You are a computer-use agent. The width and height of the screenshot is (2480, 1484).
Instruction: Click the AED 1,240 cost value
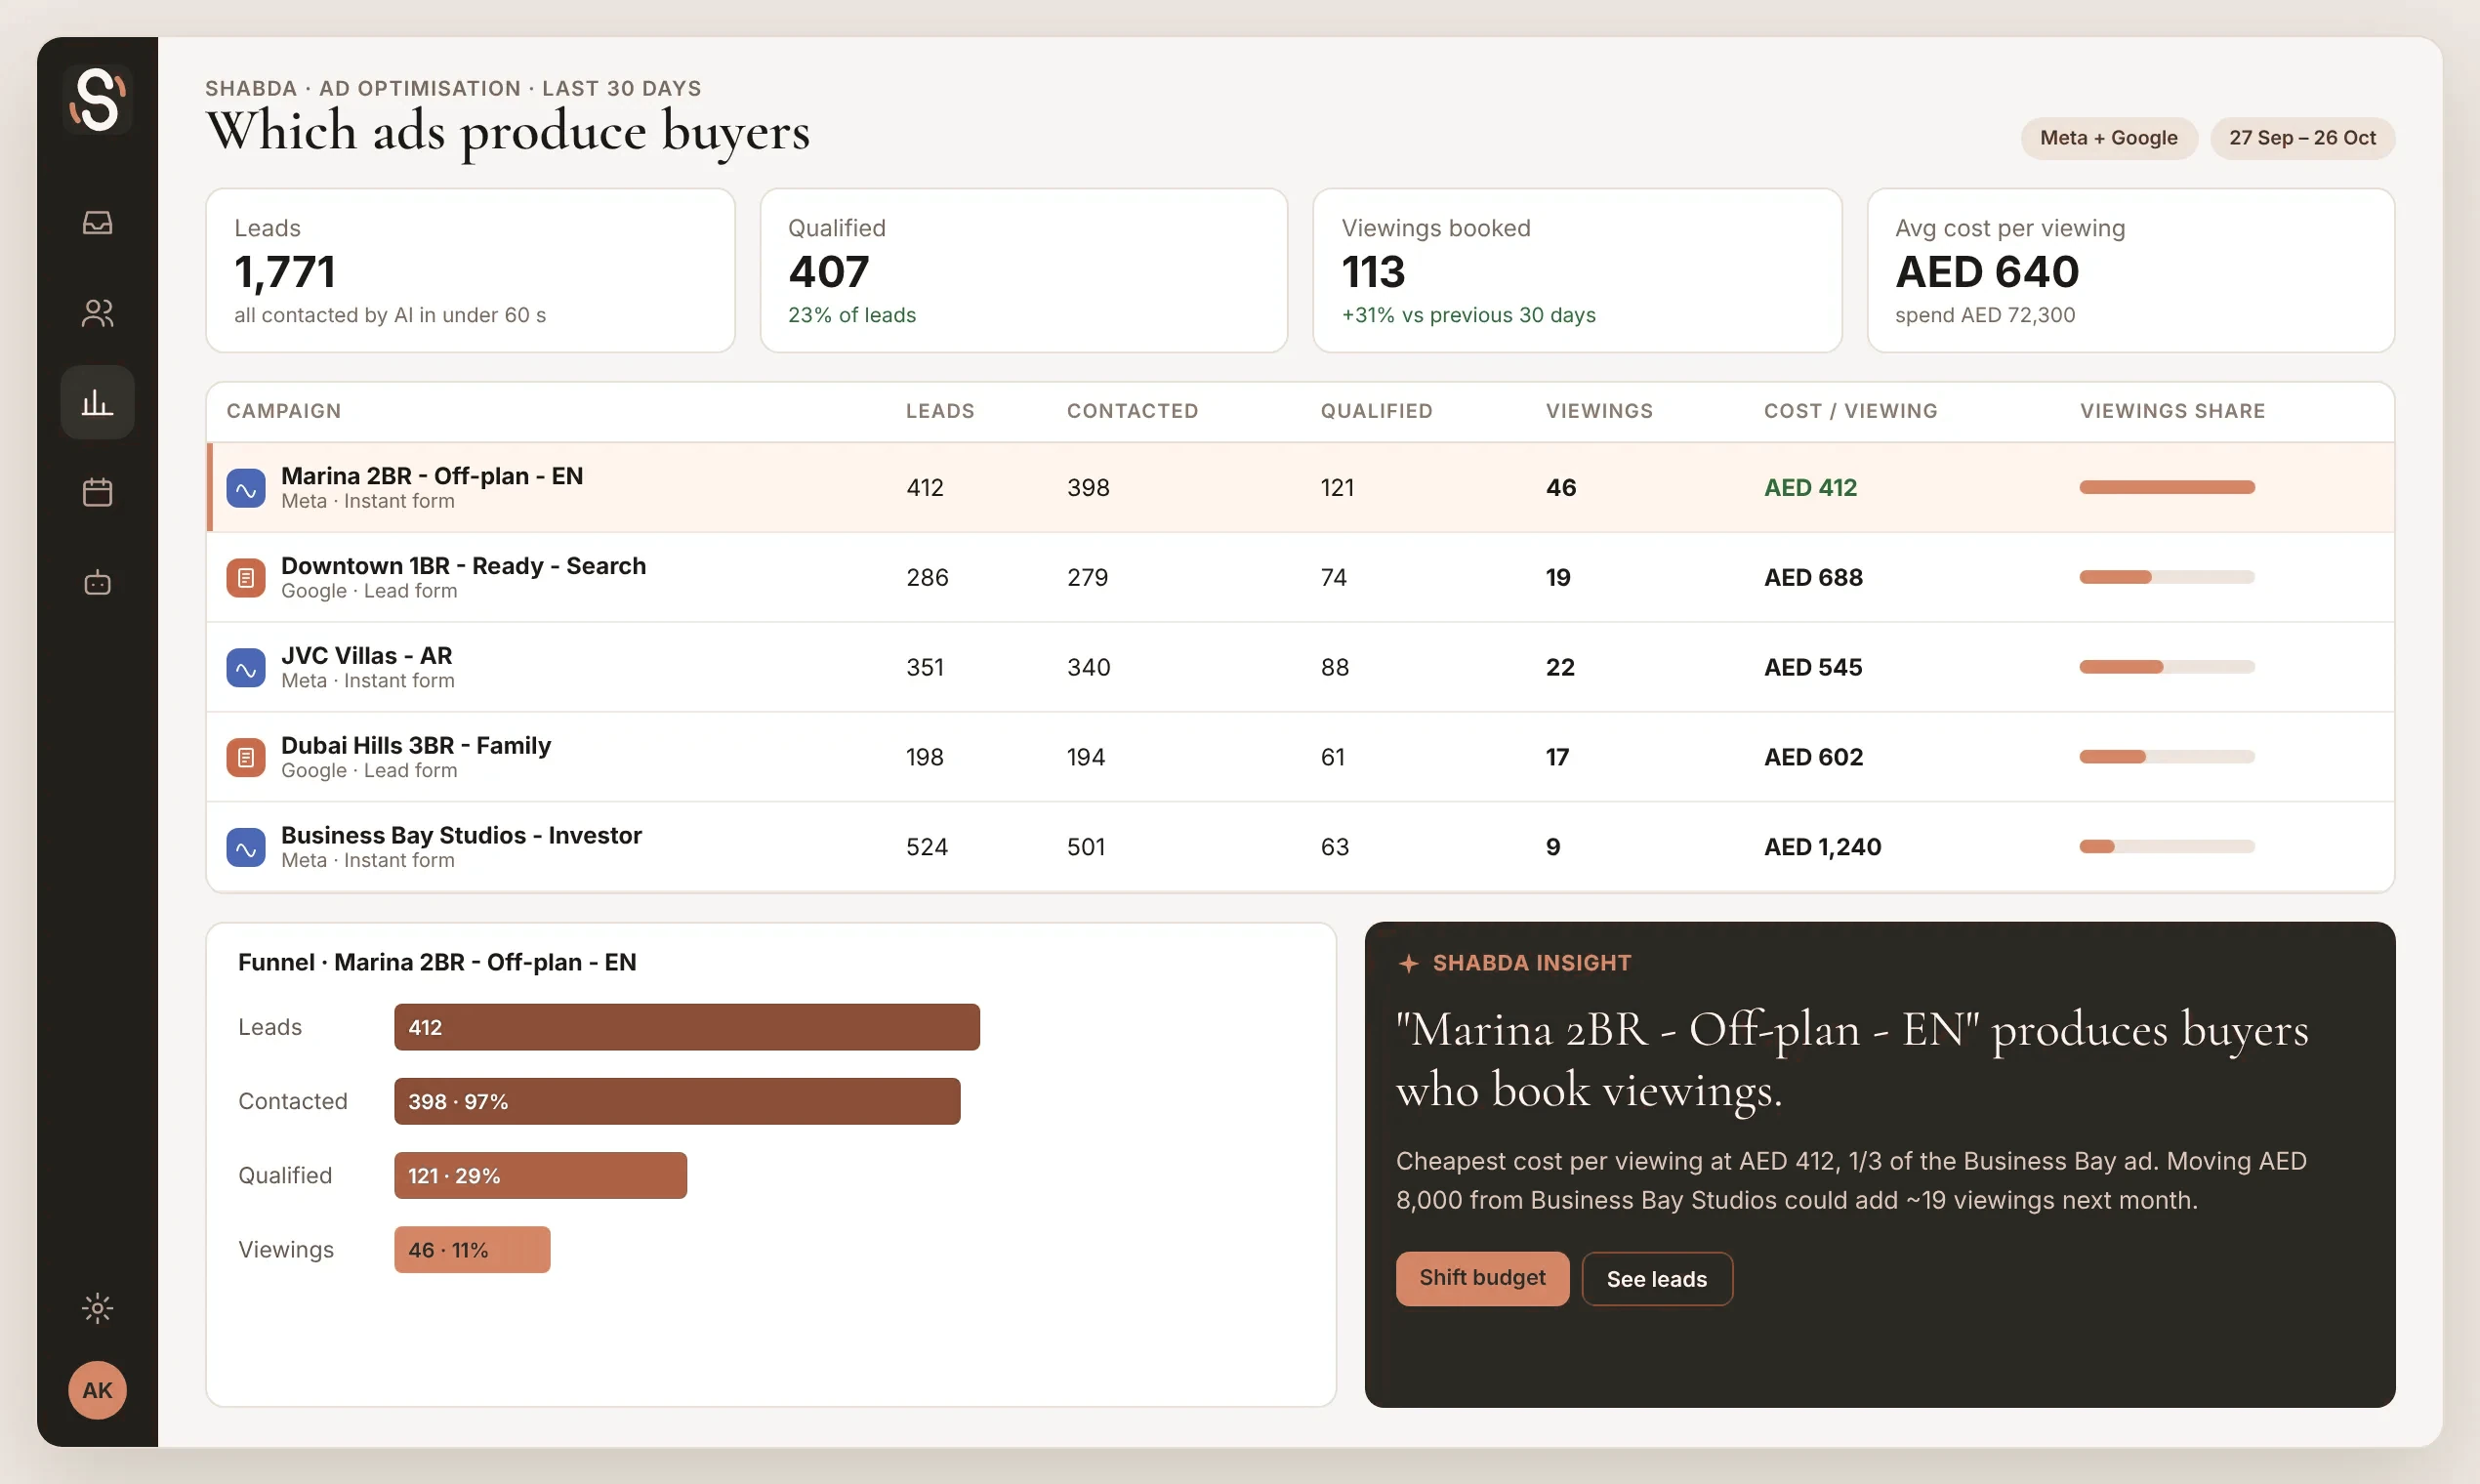click(x=1823, y=847)
